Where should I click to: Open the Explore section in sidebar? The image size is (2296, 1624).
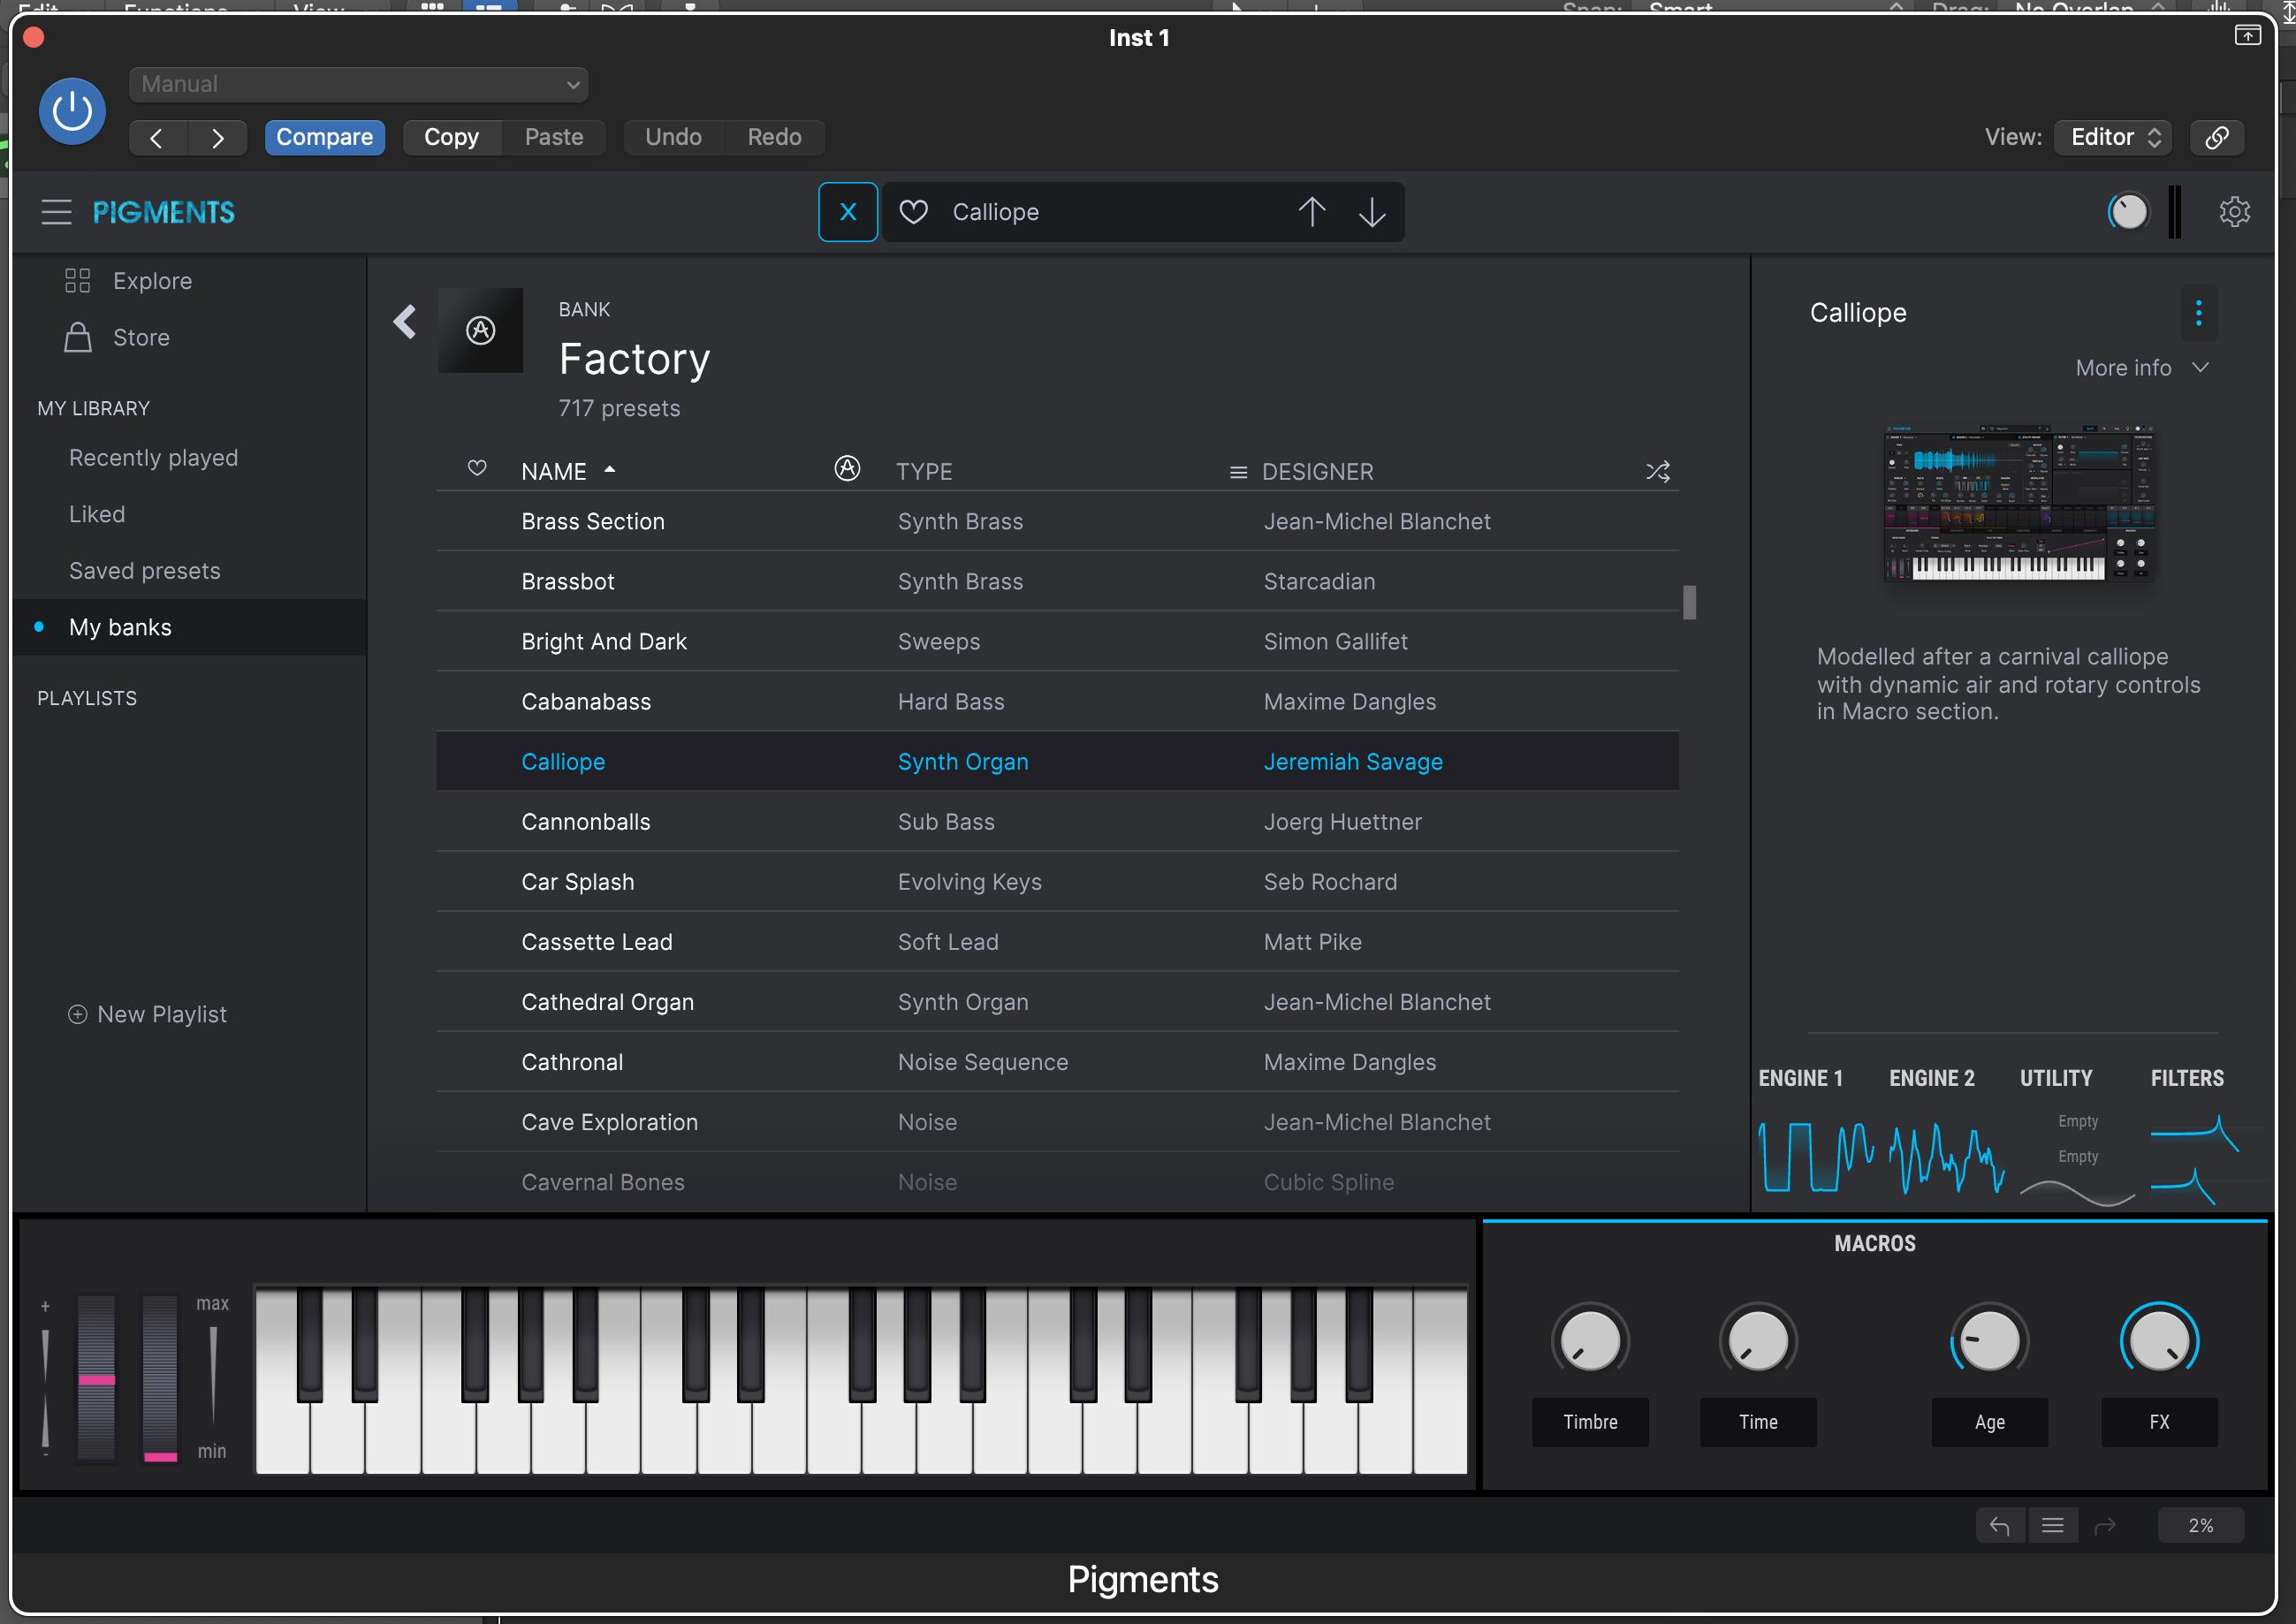tap(152, 281)
